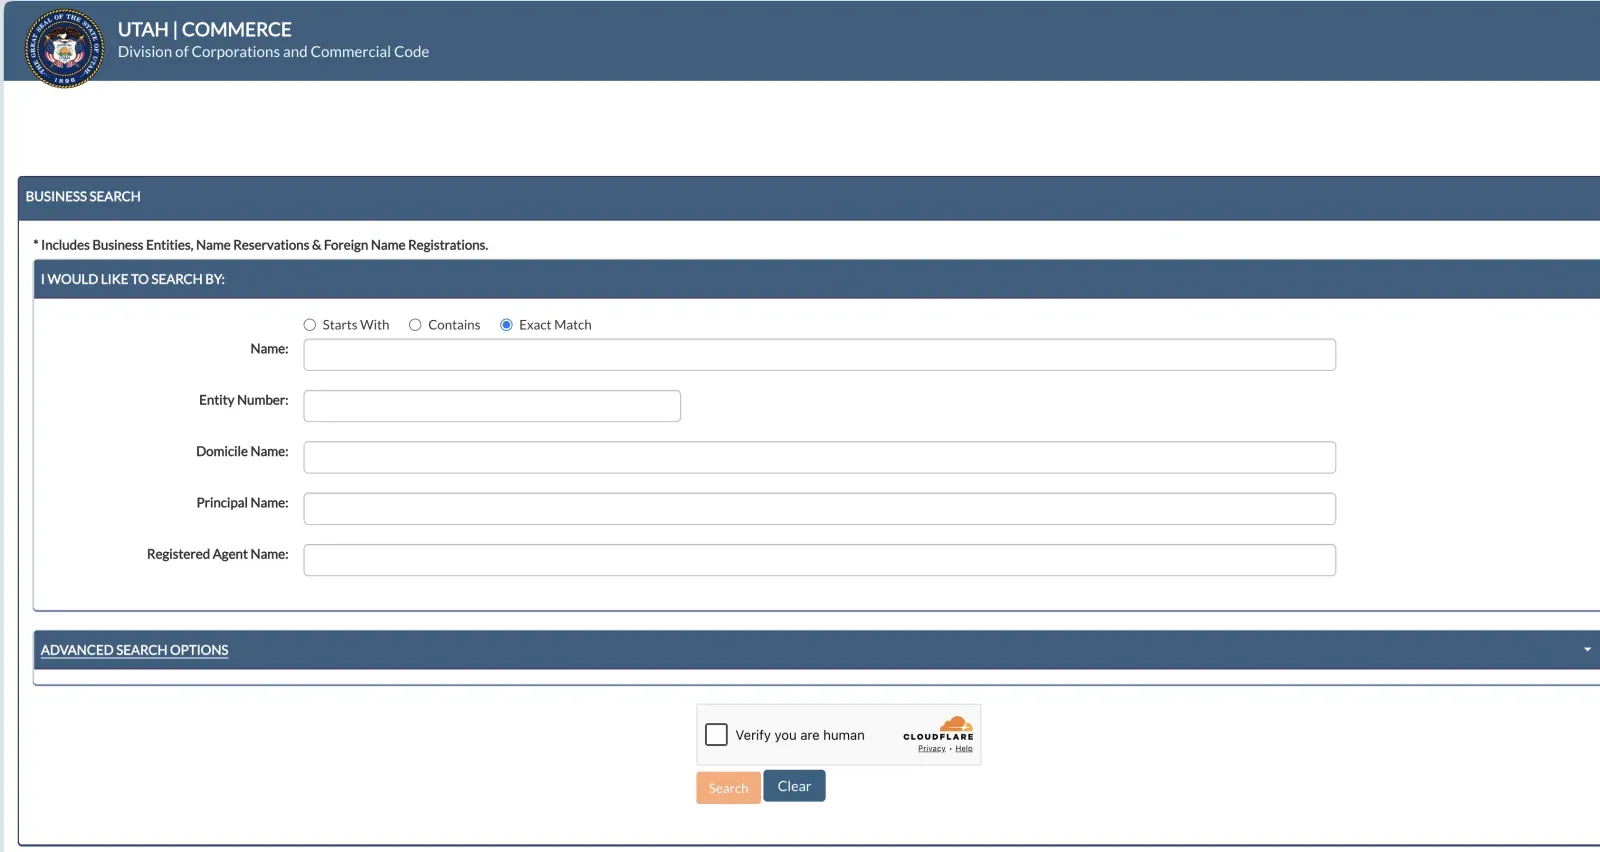
Task: Open the Cloudflare Help link
Action: [964, 749]
